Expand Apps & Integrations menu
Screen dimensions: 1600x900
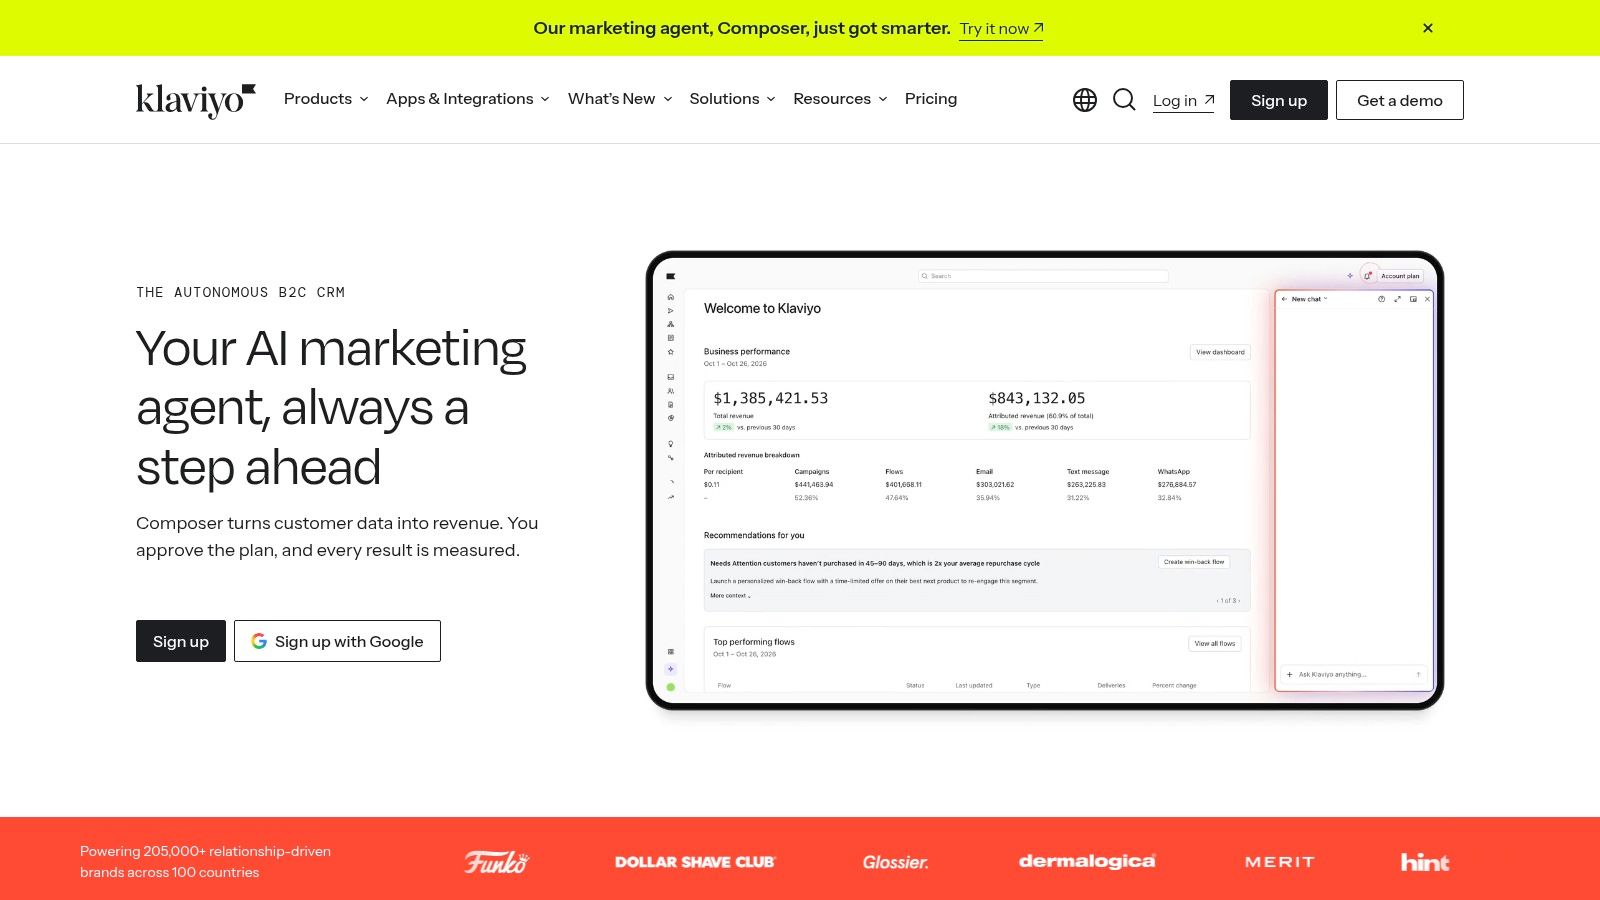(x=468, y=99)
